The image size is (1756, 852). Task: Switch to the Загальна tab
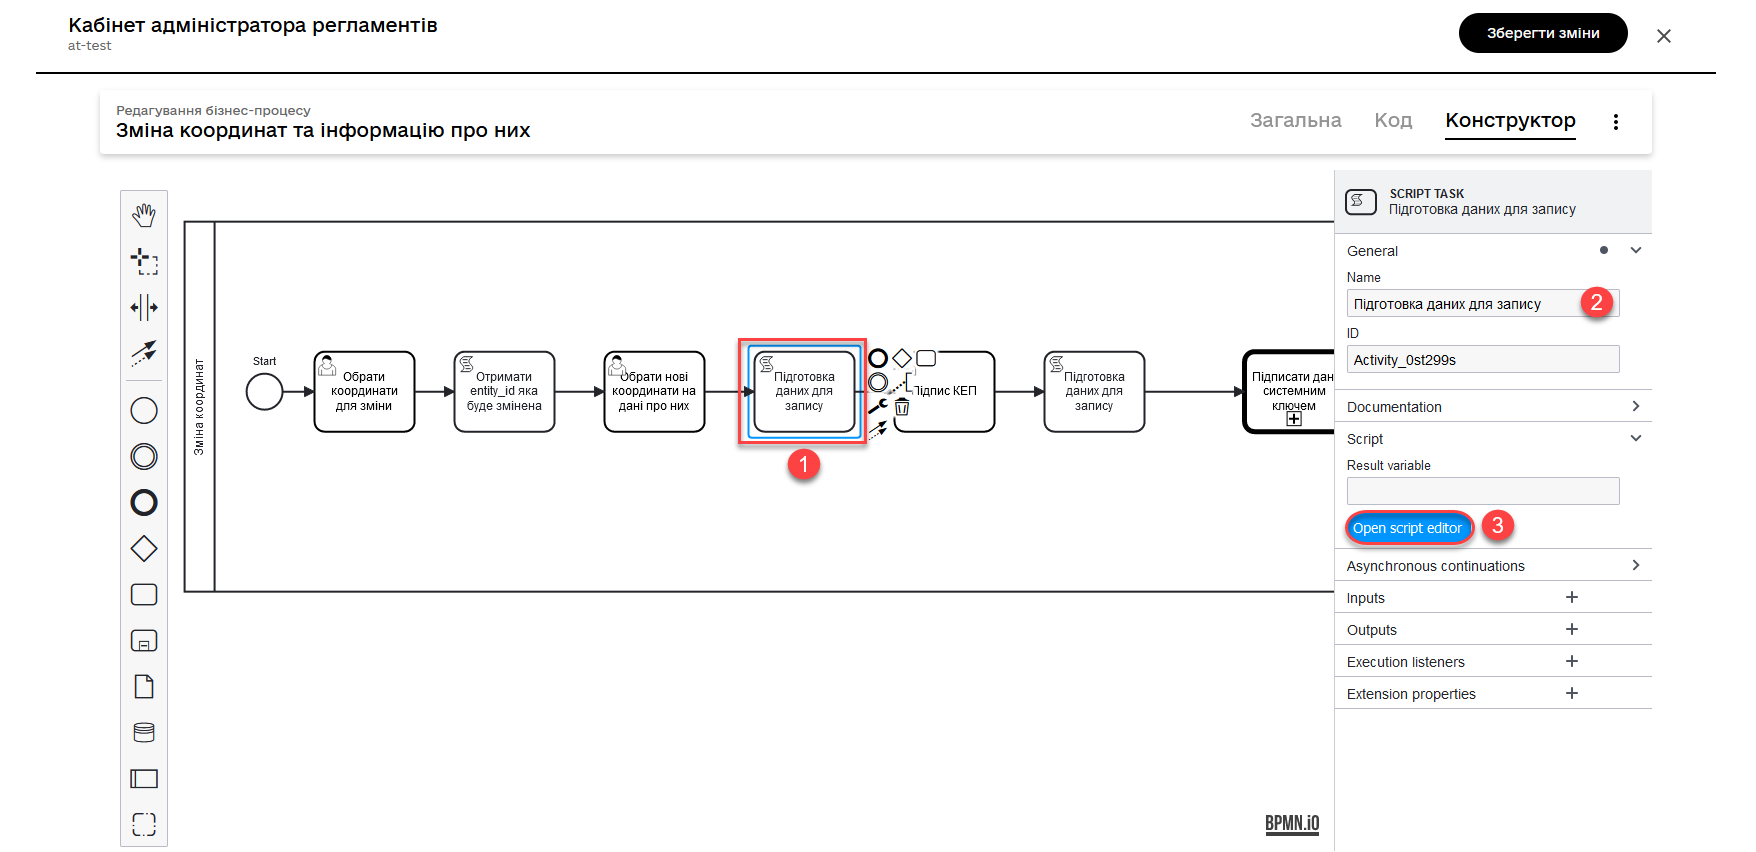coord(1296,120)
